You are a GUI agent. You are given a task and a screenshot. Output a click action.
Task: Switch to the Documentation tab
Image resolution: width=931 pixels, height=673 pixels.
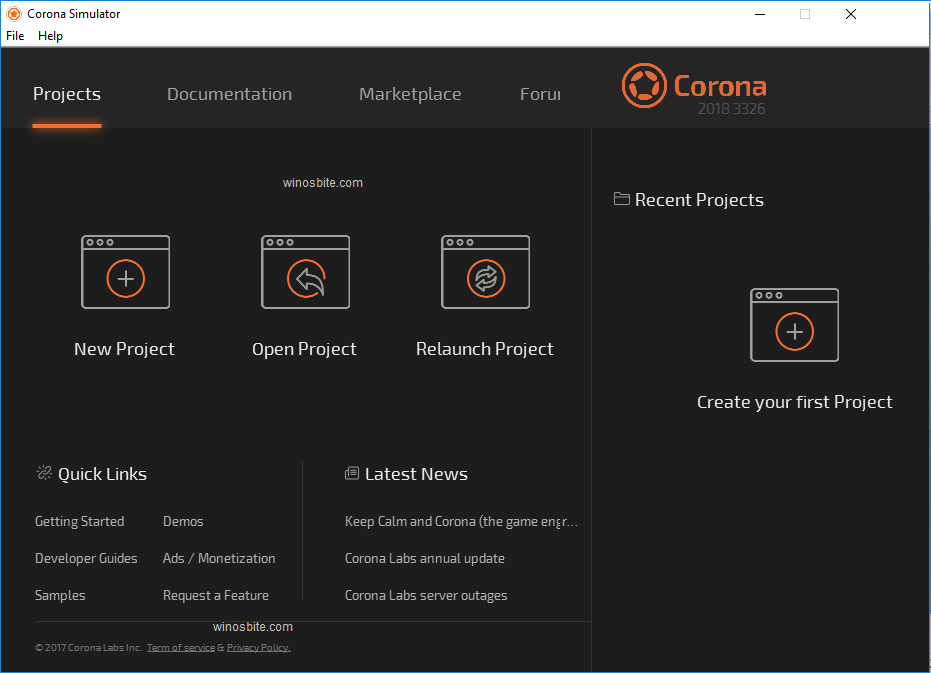pos(230,94)
